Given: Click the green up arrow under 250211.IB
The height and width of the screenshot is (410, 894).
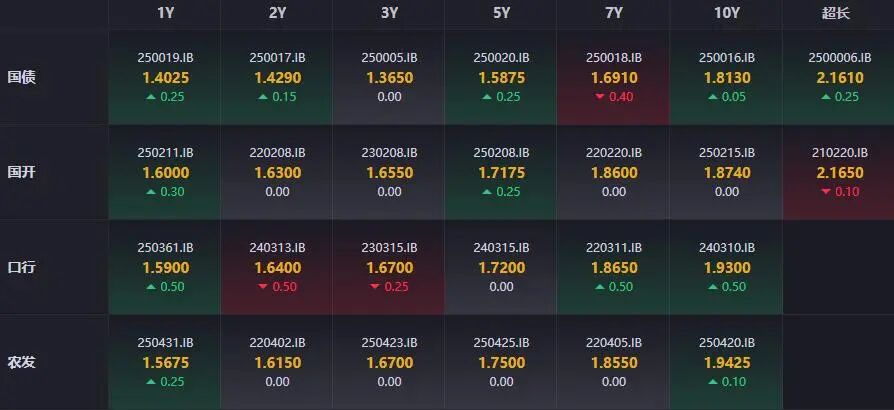Looking at the screenshot, I should coord(151,192).
